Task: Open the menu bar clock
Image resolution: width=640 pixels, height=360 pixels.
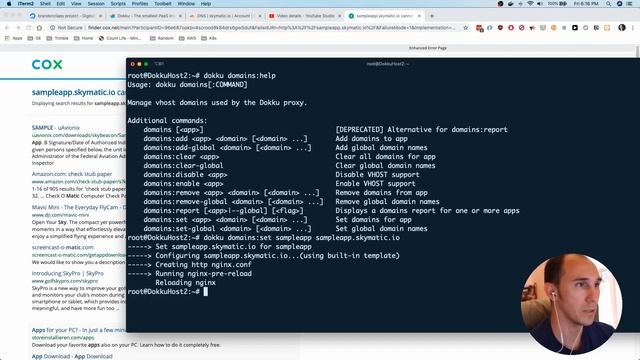Action: point(586,4)
